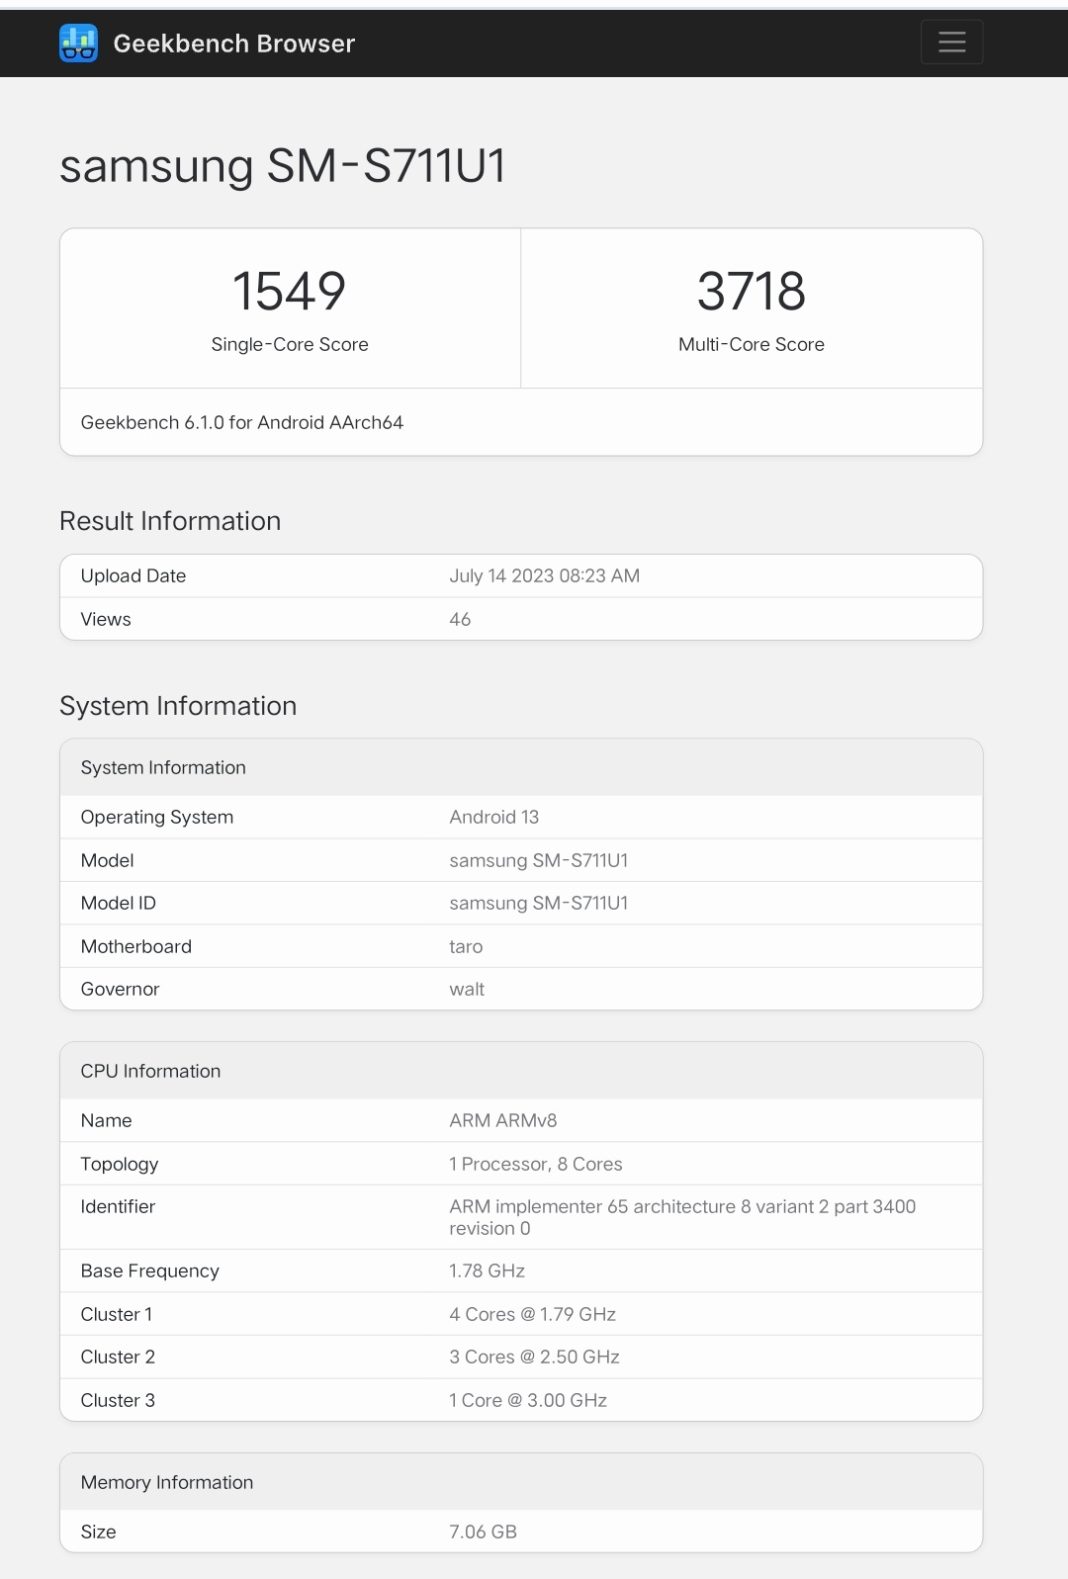Select the Single-Core Score panel
Screen dimensions: 1068x1579
click(290, 307)
